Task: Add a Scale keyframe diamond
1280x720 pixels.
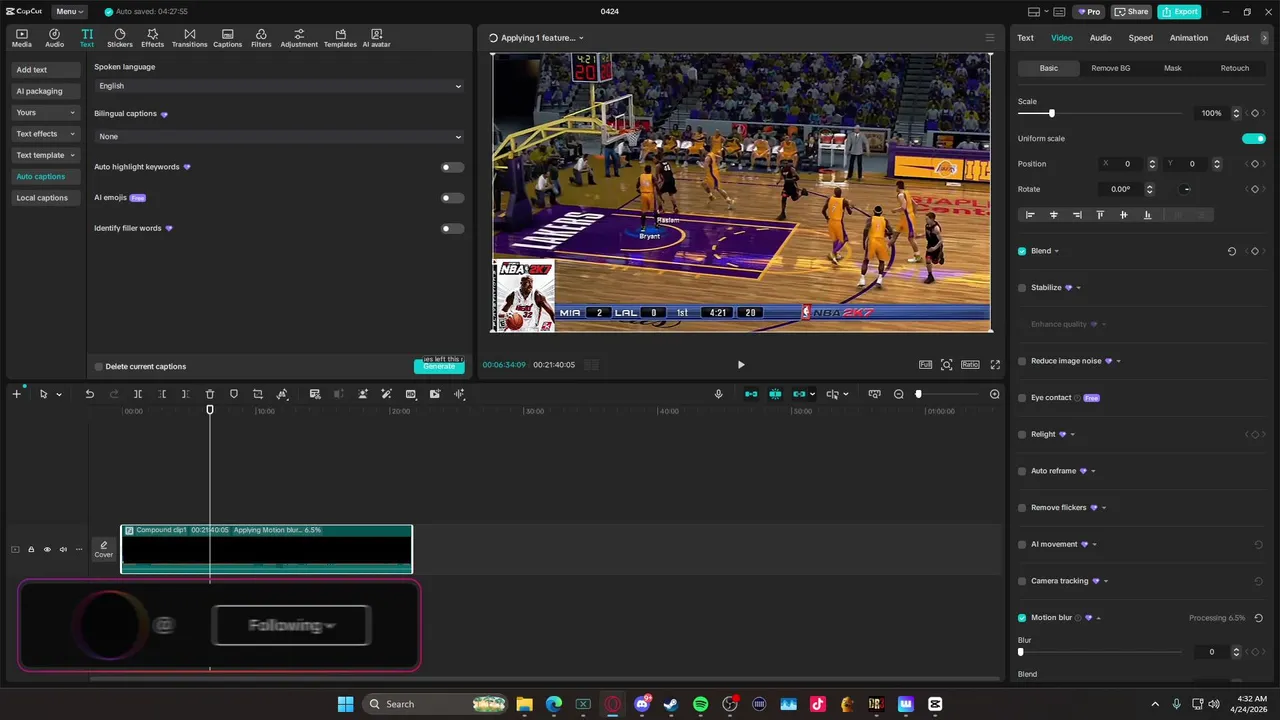Action: point(1255,114)
